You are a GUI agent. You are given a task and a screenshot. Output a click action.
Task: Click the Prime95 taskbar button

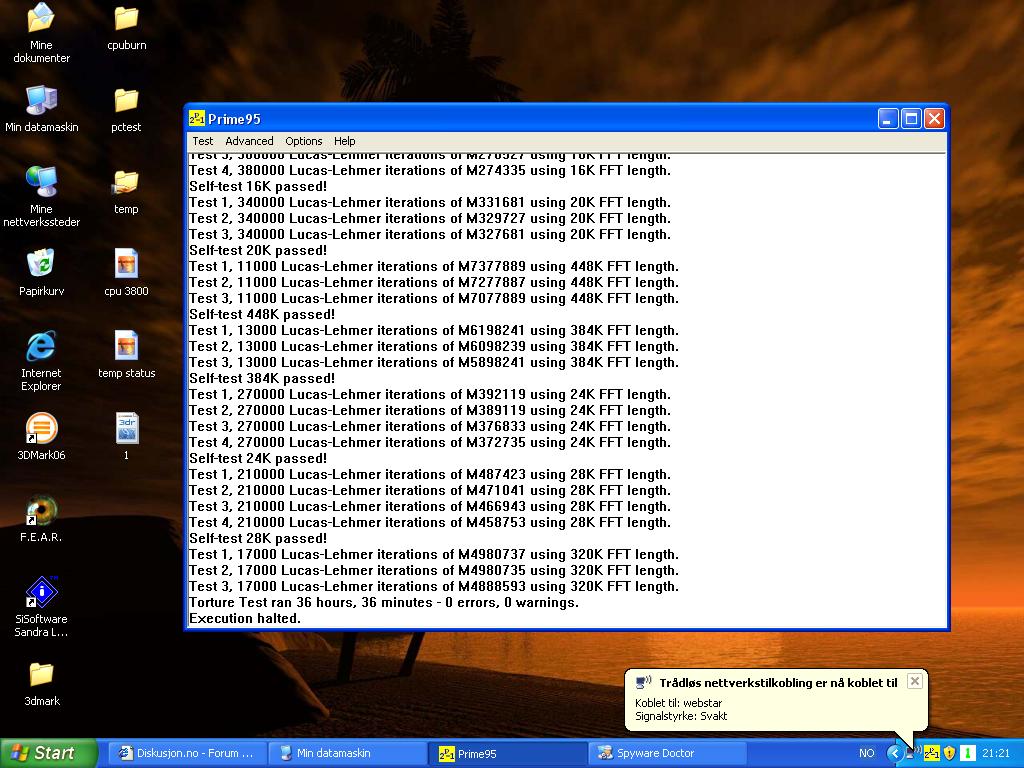[x=508, y=753]
